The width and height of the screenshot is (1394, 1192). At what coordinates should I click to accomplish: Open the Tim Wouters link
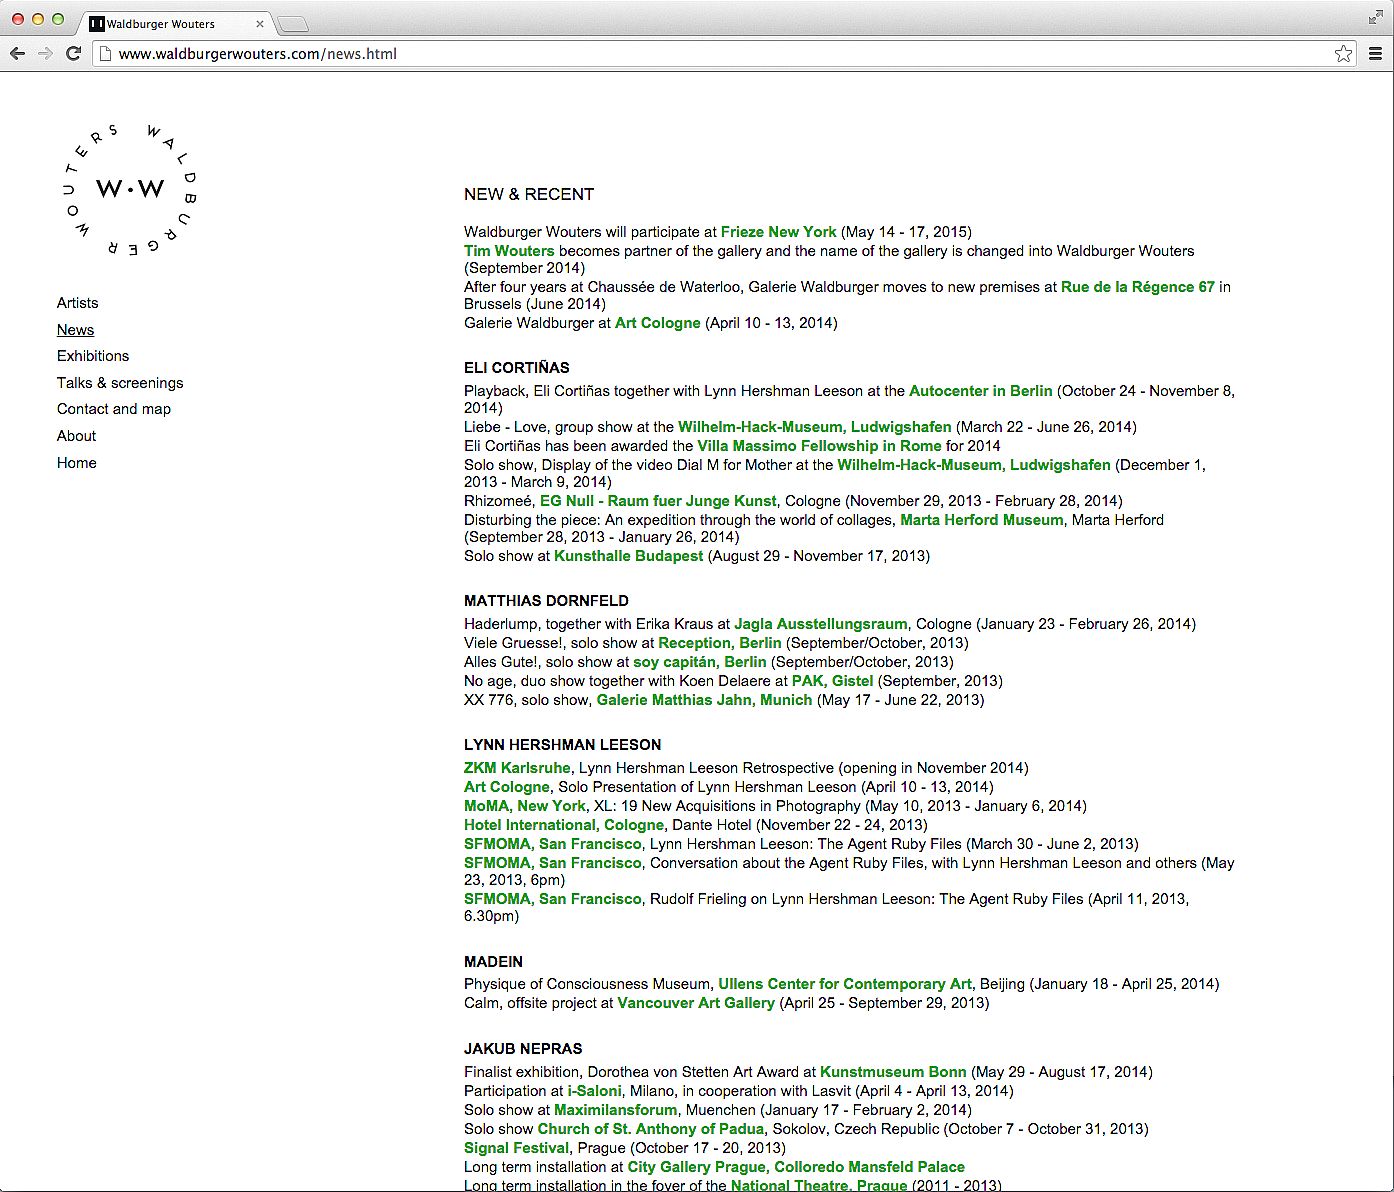coord(509,251)
